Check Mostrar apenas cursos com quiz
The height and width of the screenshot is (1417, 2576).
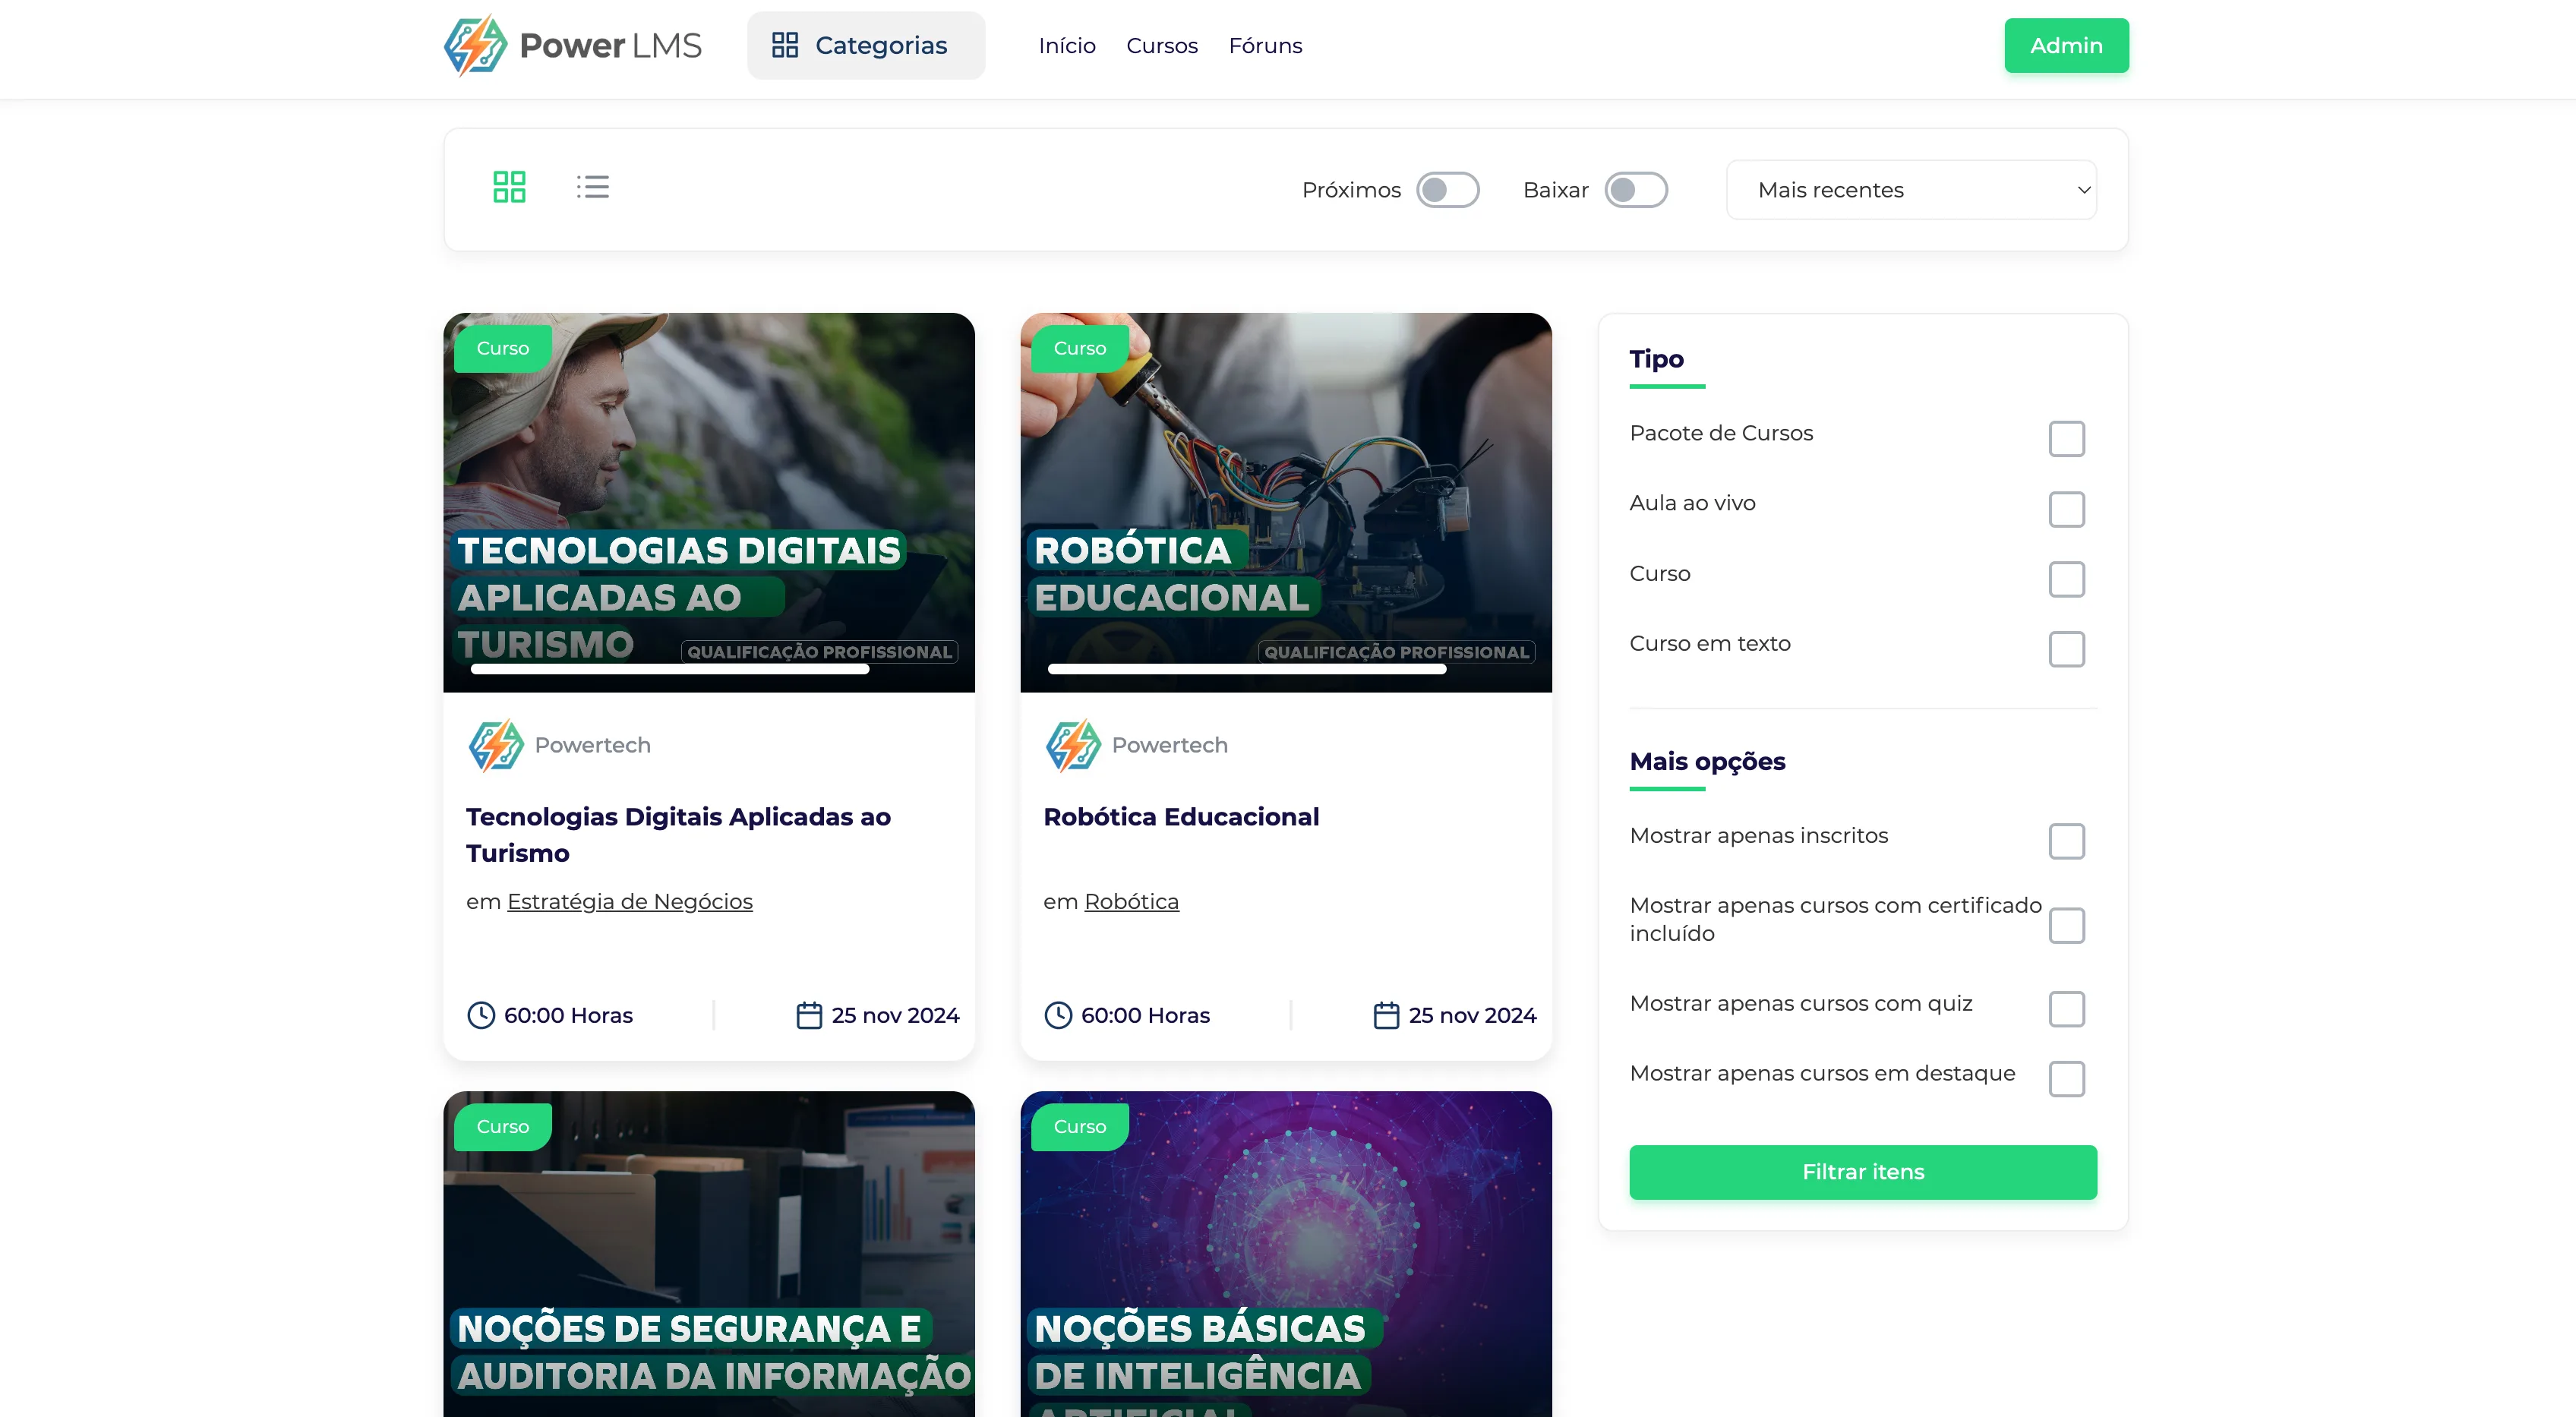[2066, 1009]
